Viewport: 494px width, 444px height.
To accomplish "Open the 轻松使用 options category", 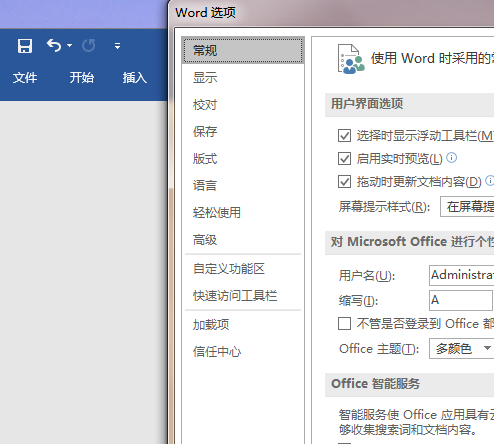I will pyautogui.click(x=243, y=213).
